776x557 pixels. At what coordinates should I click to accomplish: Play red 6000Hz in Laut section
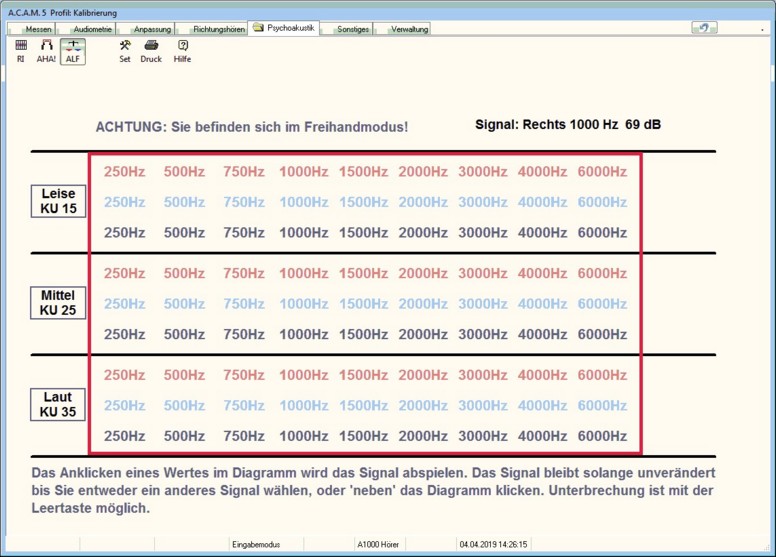click(602, 375)
